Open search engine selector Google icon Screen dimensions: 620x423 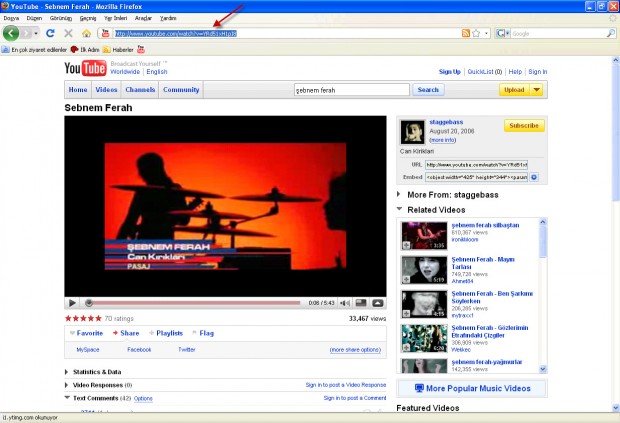503,34
